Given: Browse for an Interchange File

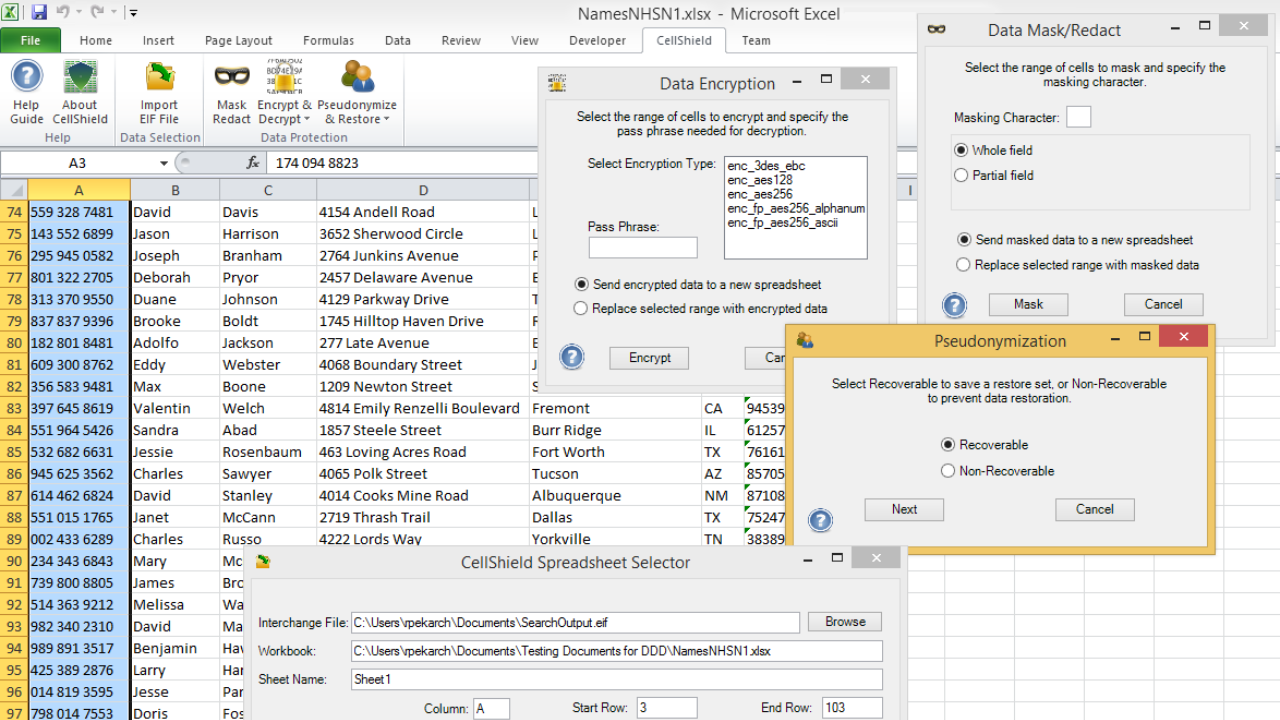Looking at the screenshot, I should point(845,622).
